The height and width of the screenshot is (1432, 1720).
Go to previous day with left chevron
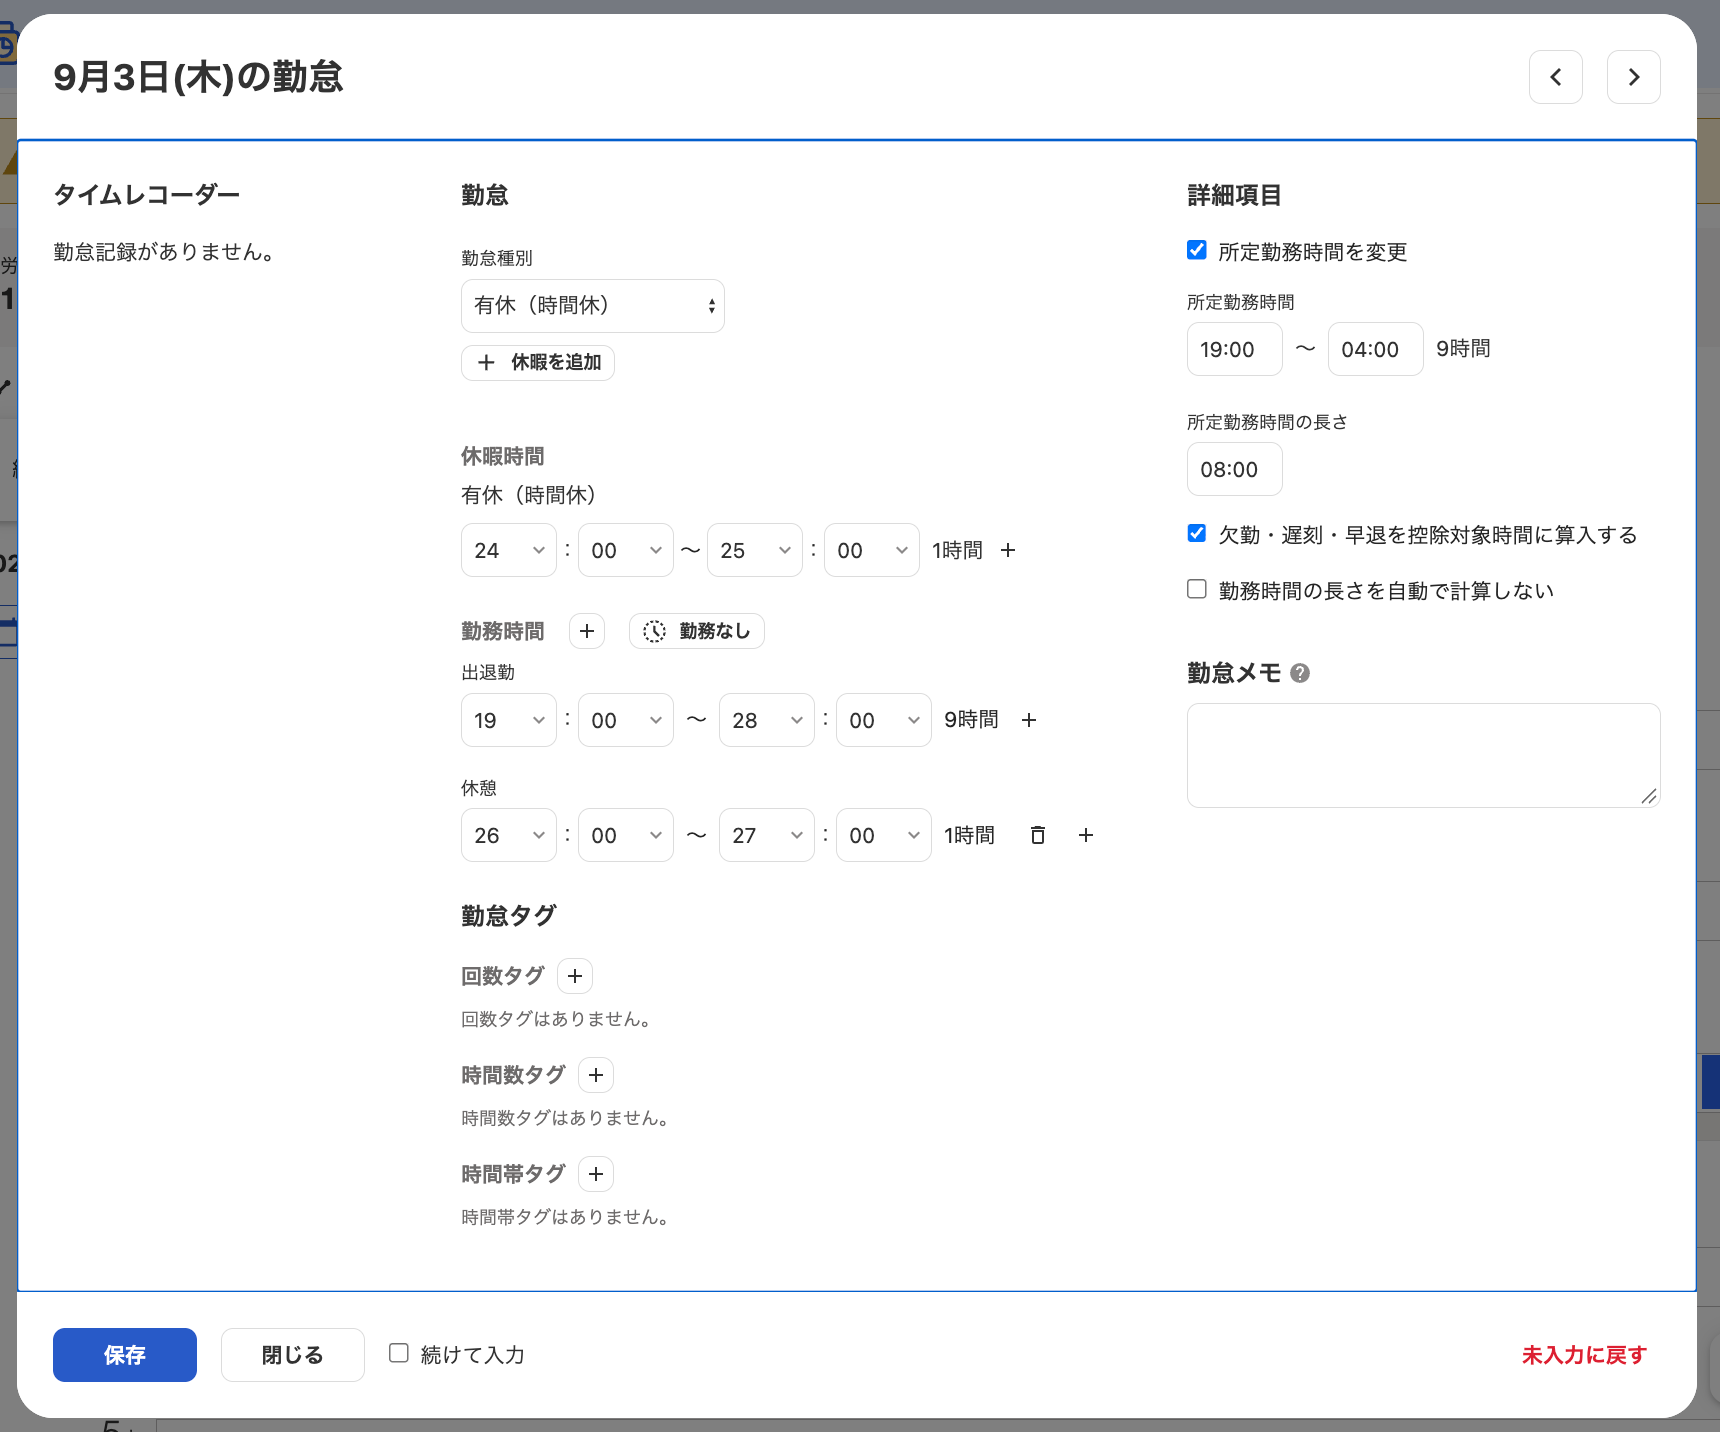[1555, 77]
